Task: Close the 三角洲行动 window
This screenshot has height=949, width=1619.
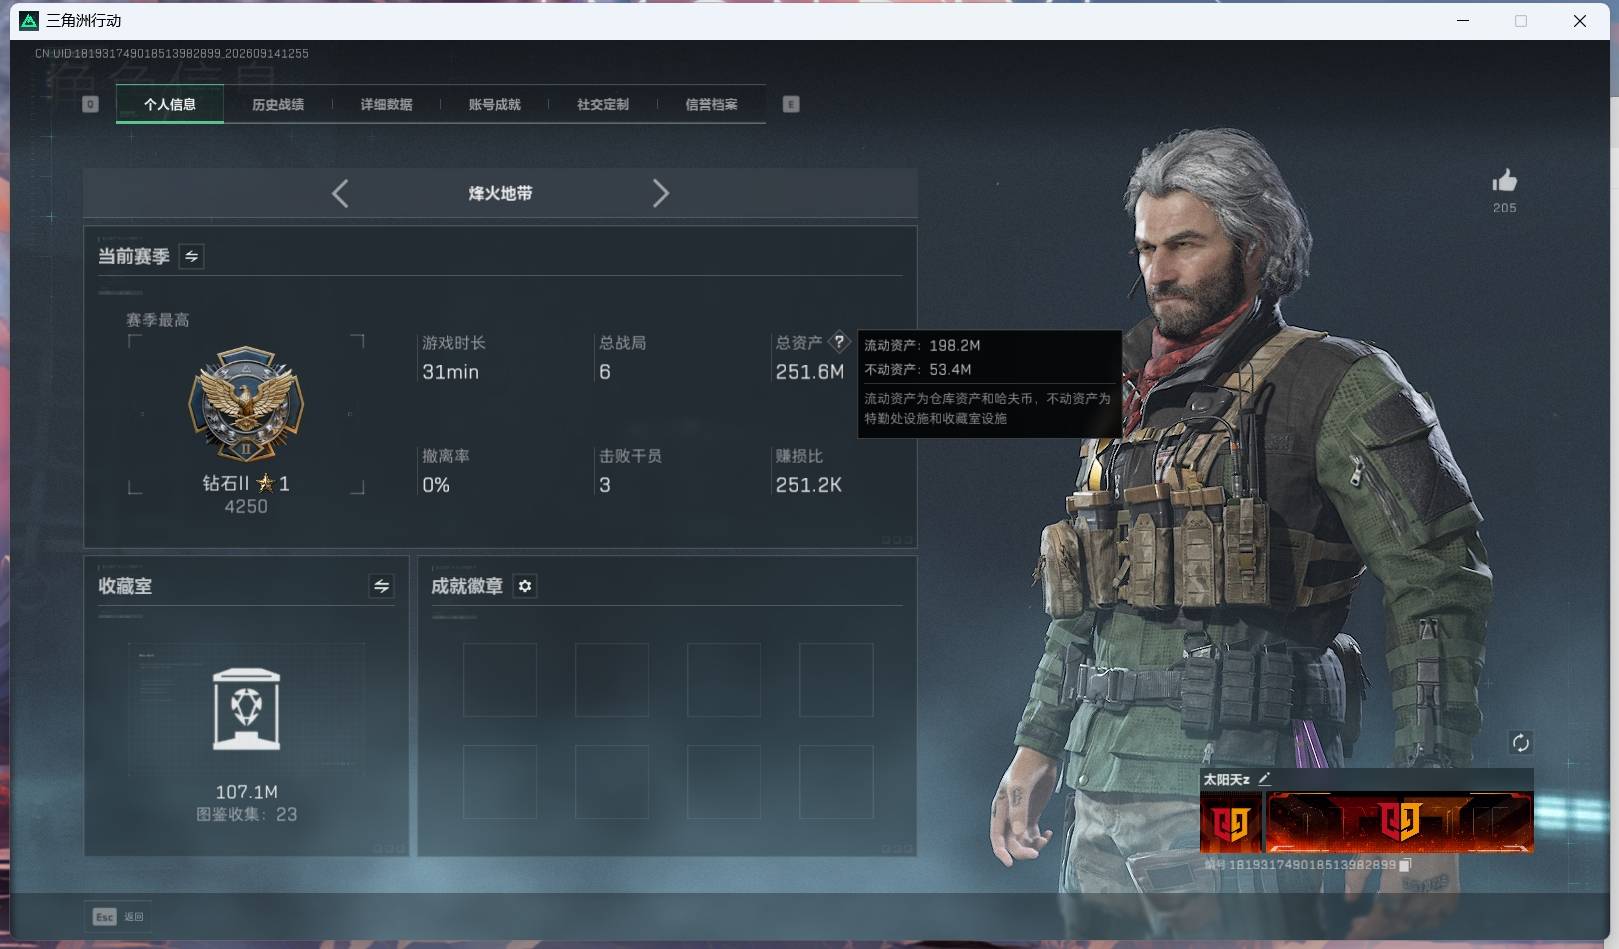Action: 1580,20
